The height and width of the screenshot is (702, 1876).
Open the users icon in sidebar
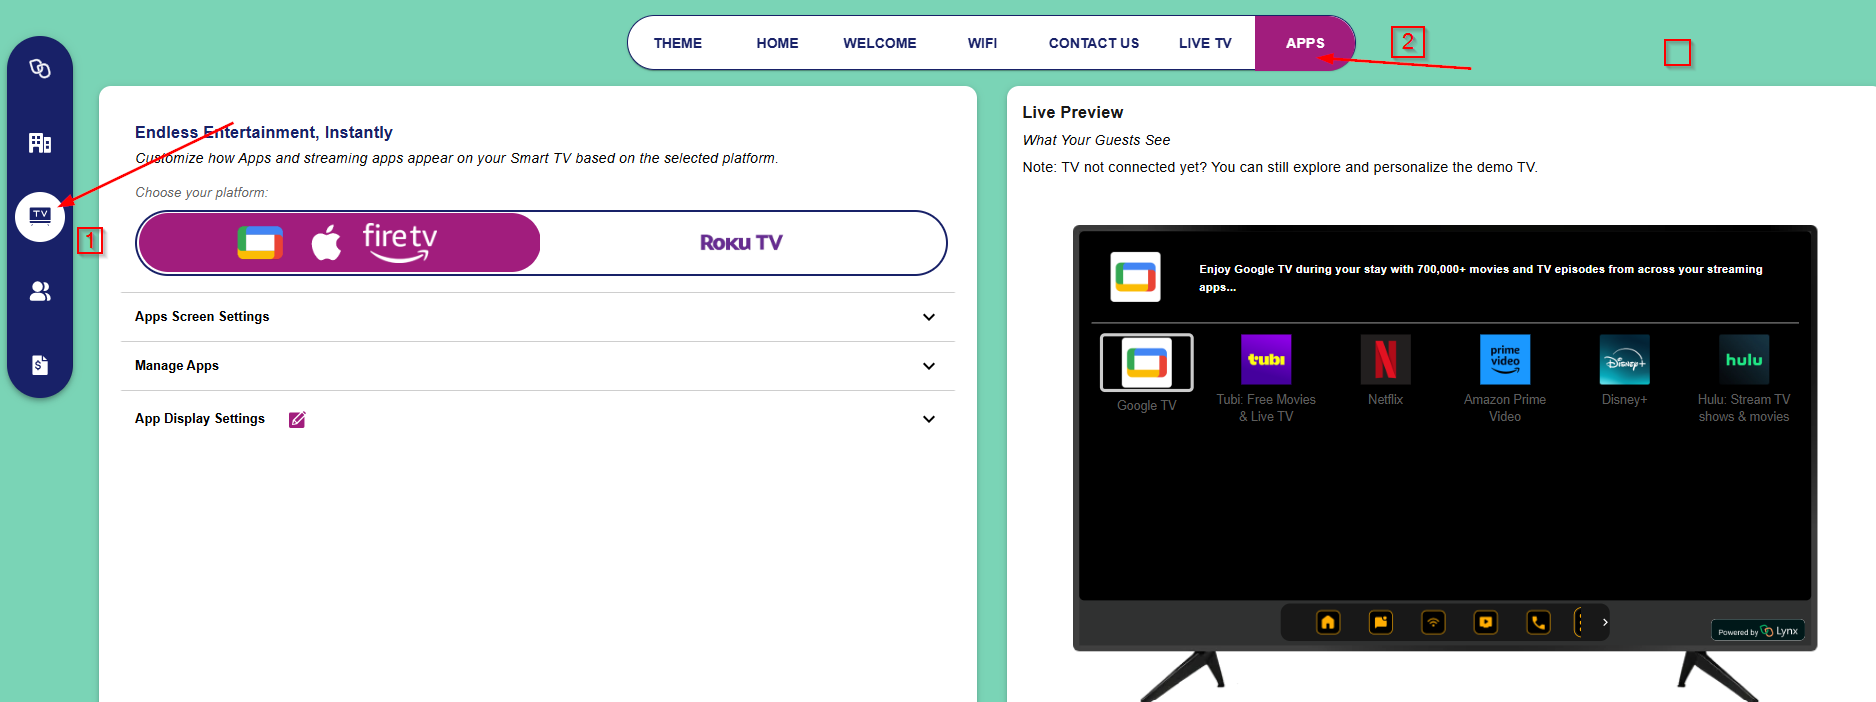pos(40,291)
